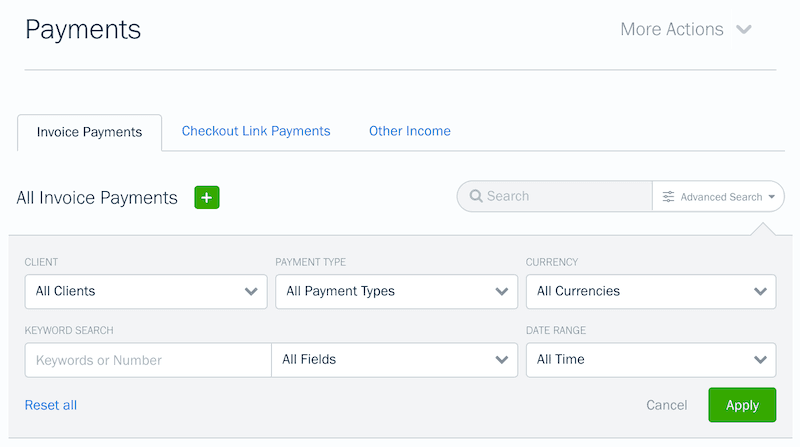Switch to the Checkout Link Payments tab

[x=256, y=131]
